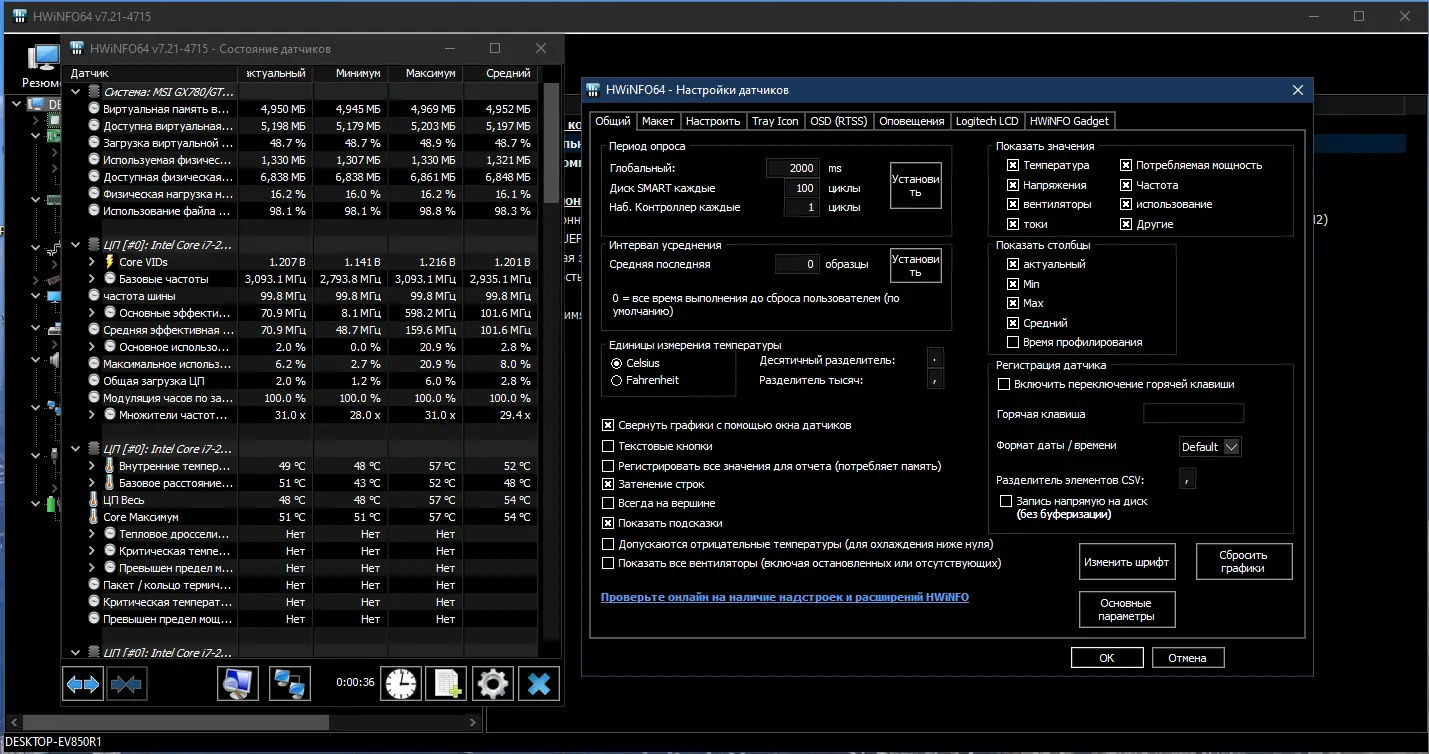Viewport: 1429px width, 754px height.
Task: Click the thermometer icon beside Core Максимум
Action: click(x=93, y=517)
